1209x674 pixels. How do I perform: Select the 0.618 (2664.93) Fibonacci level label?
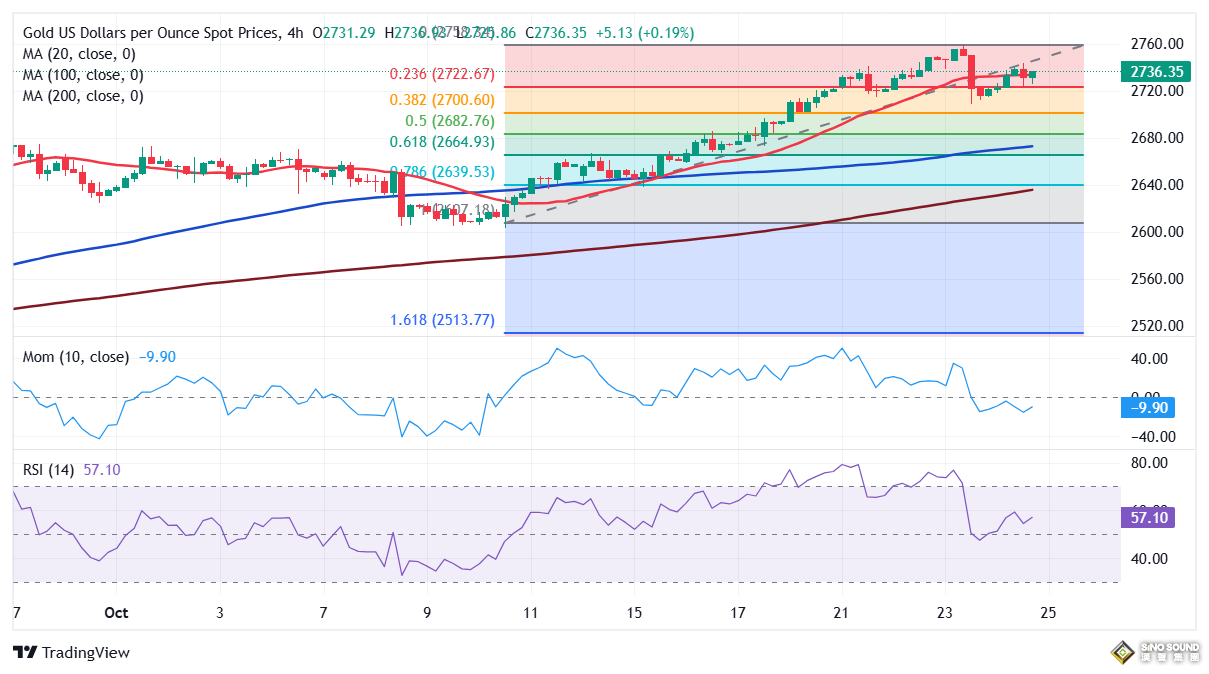tap(440, 142)
